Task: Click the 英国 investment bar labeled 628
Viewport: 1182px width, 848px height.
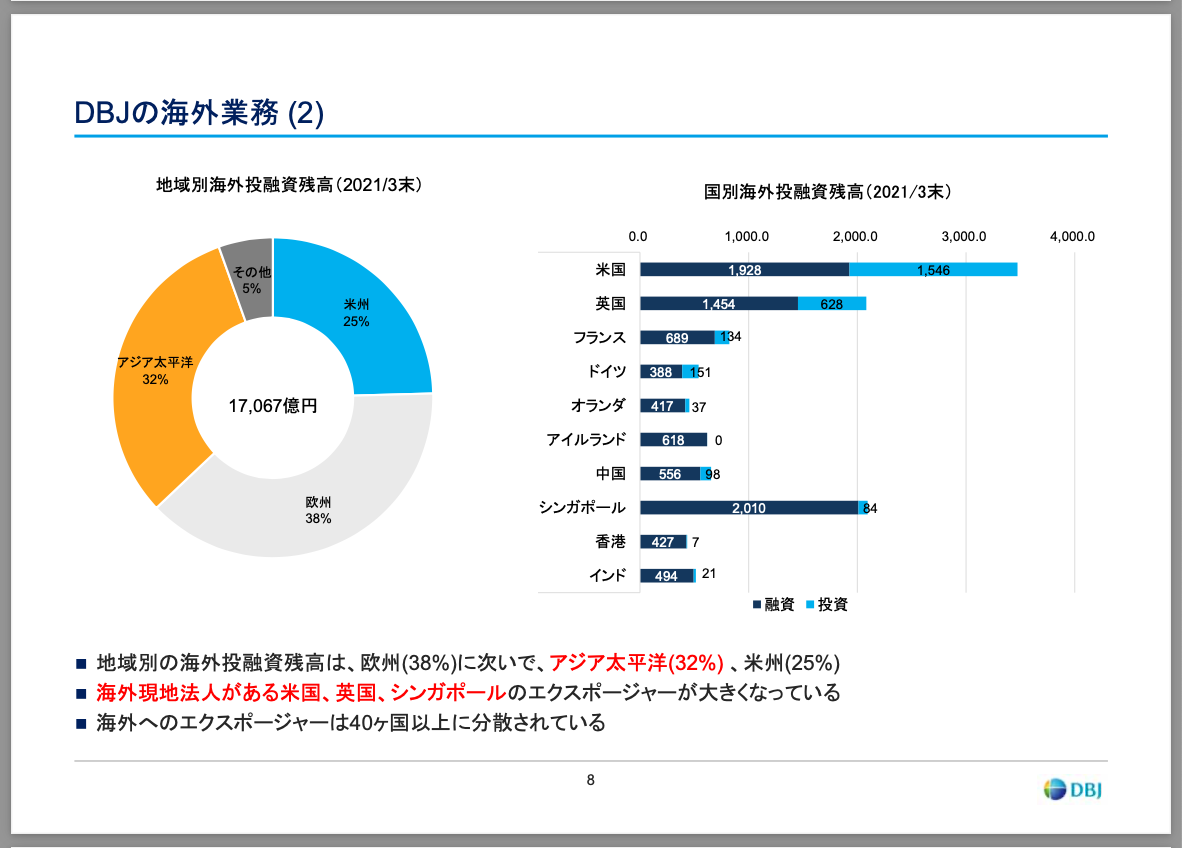Action: (x=832, y=304)
